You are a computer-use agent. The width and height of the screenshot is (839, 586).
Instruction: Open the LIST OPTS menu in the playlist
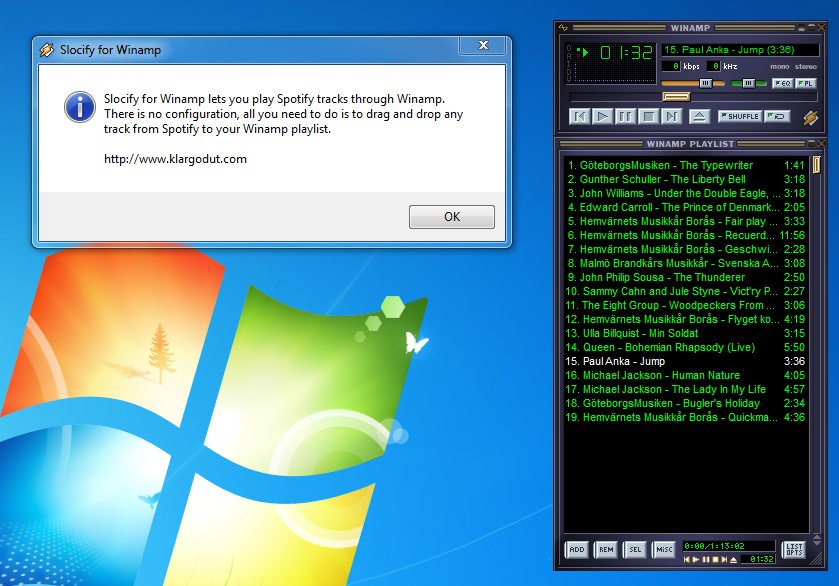[795, 550]
